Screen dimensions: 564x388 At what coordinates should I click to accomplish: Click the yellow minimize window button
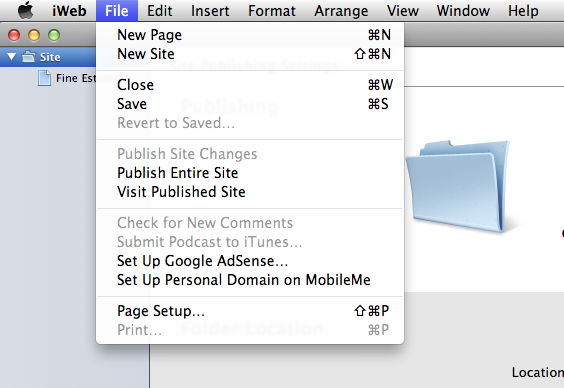coord(34,35)
